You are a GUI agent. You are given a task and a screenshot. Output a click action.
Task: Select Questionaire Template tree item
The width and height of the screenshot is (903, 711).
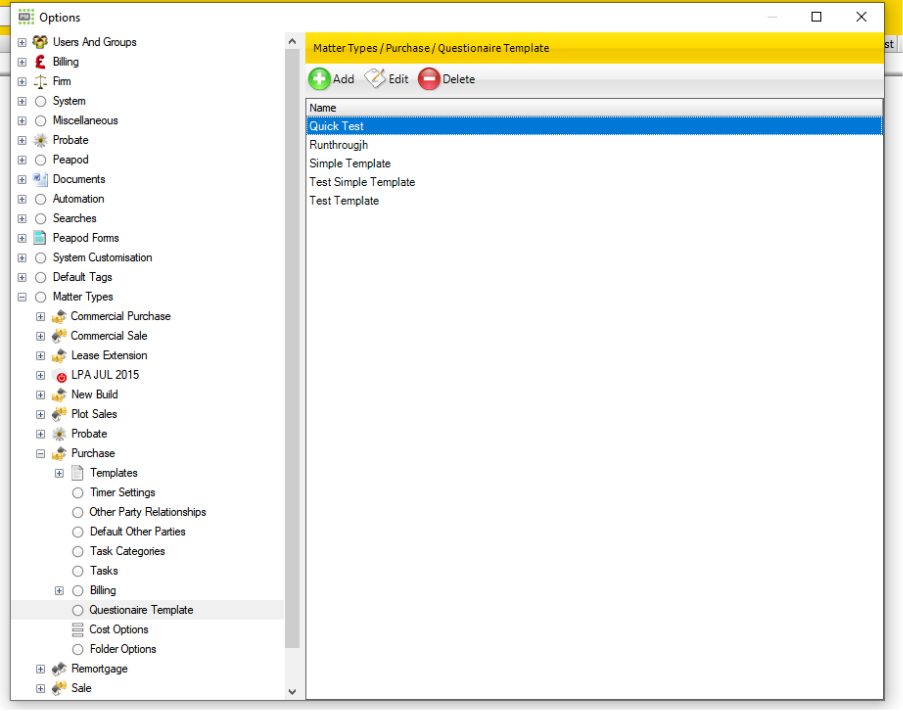click(x=141, y=610)
